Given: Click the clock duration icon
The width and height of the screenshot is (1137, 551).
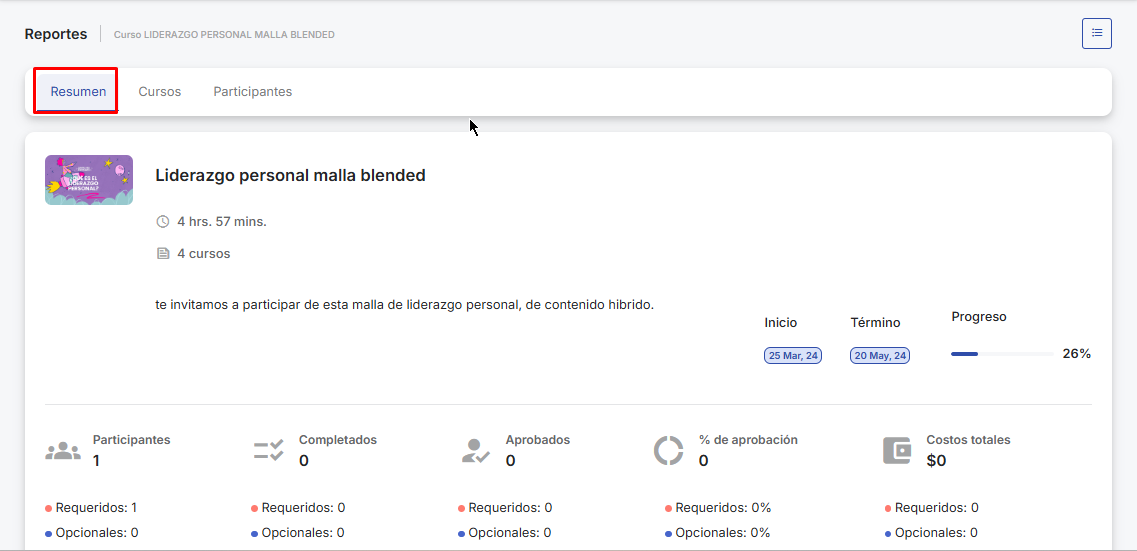Looking at the screenshot, I should (163, 222).
